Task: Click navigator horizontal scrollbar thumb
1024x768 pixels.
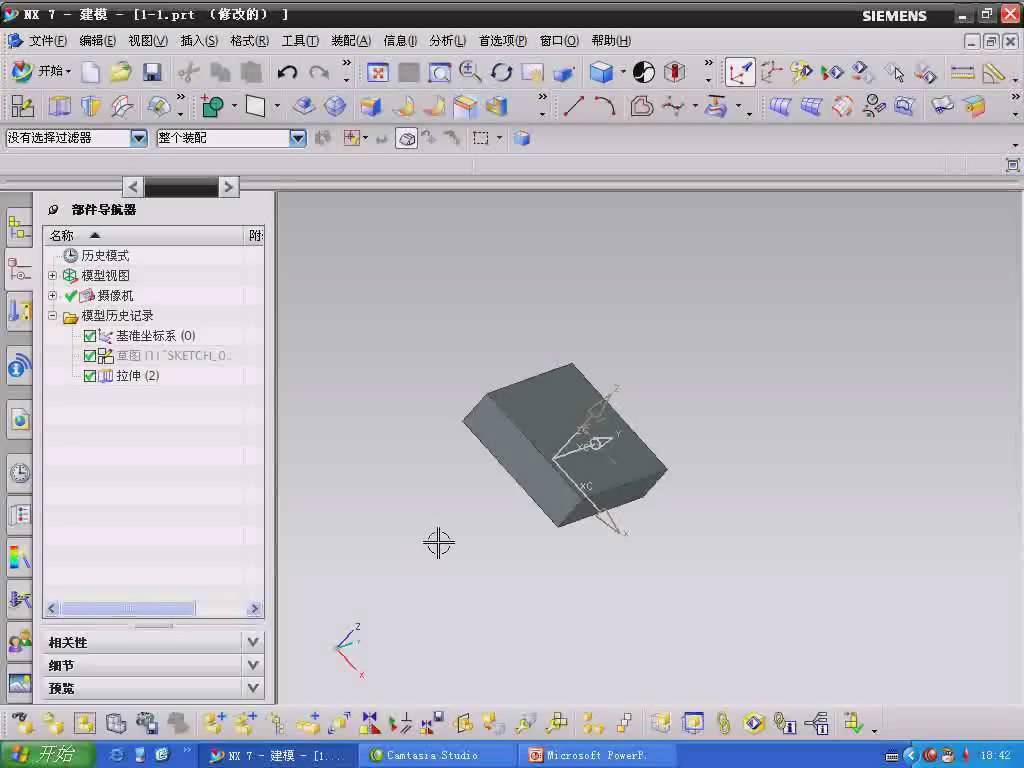Action: pos(127,609)
